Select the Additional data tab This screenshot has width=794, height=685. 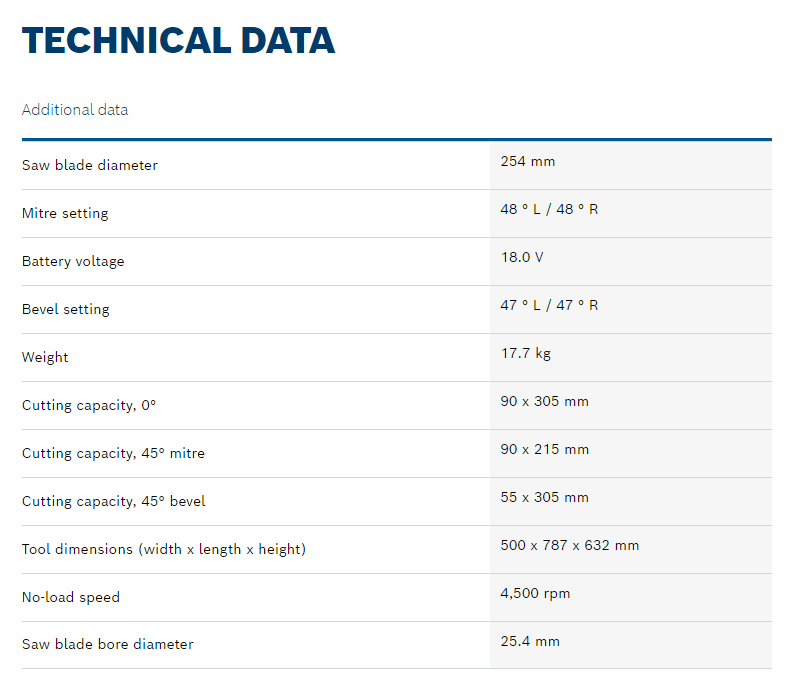pyautogui.click(x=75, y=110)
